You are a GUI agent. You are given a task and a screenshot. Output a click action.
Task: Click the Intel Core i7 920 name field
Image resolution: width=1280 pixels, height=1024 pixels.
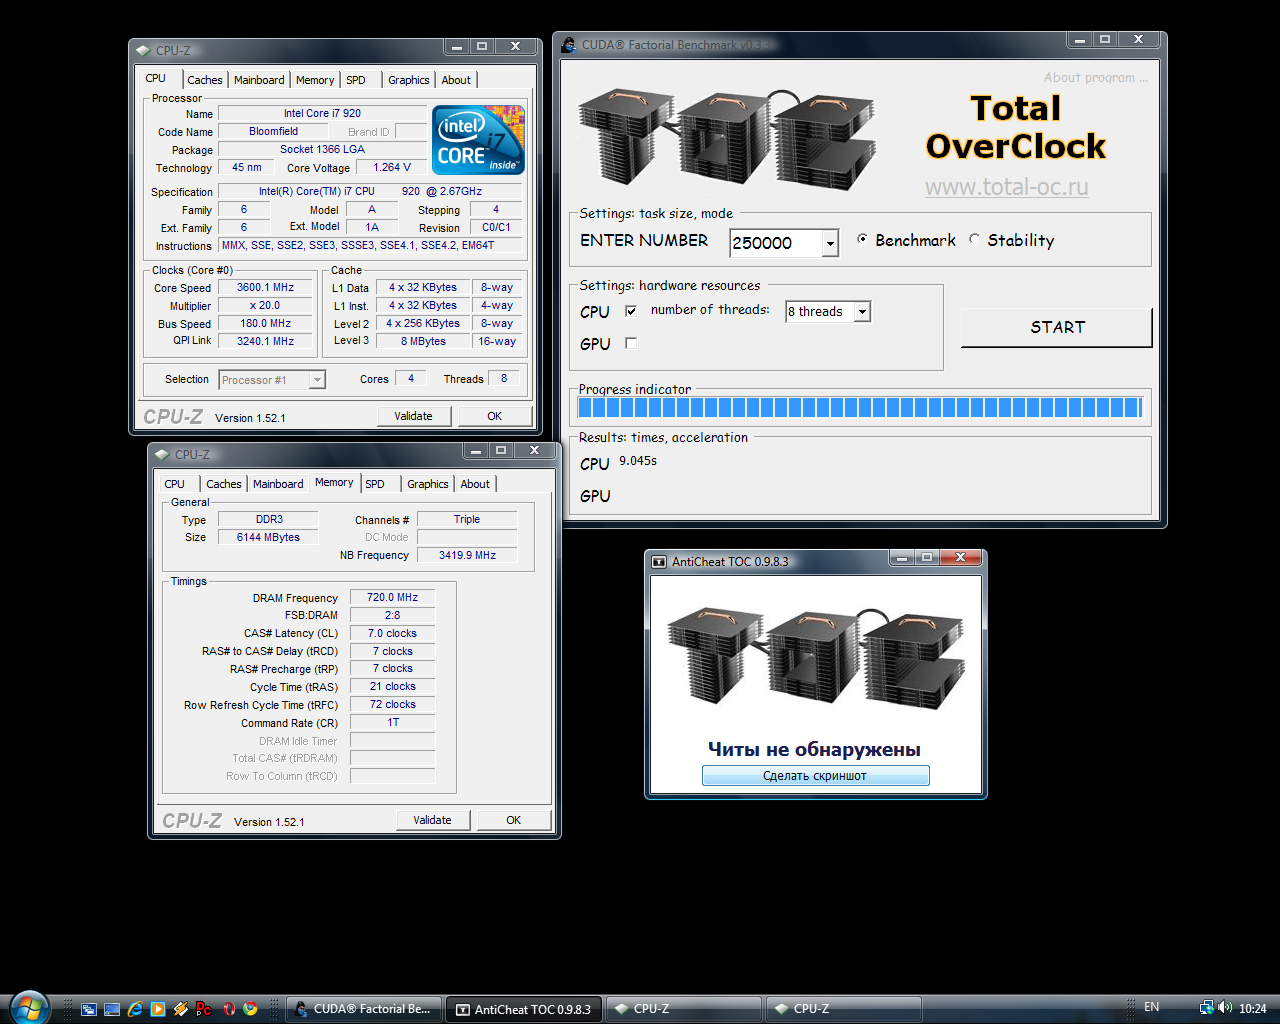pyautogui.click(x=322, y=113)
